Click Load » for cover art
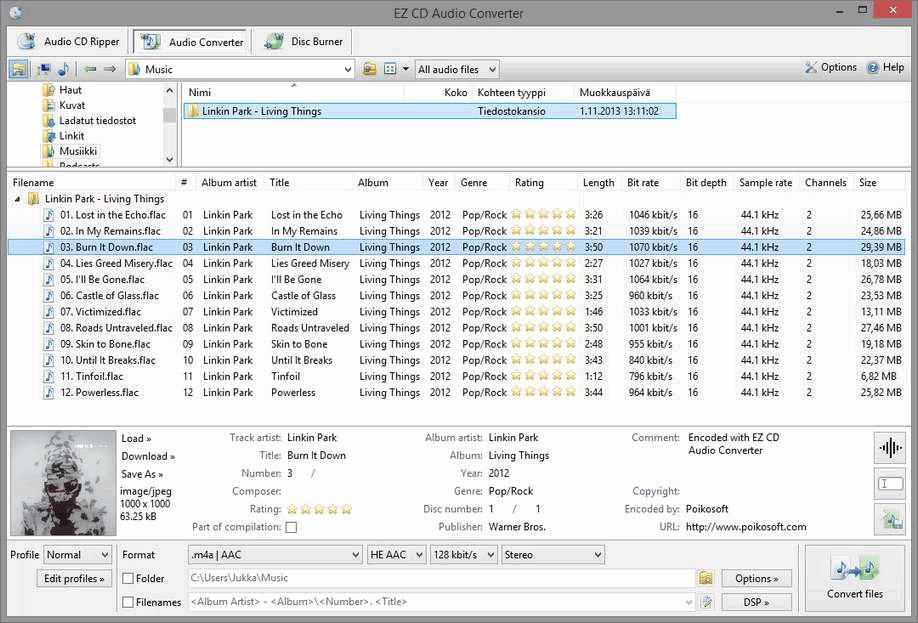This screenshot has width=918, height=623. click(x=136, y=439)
